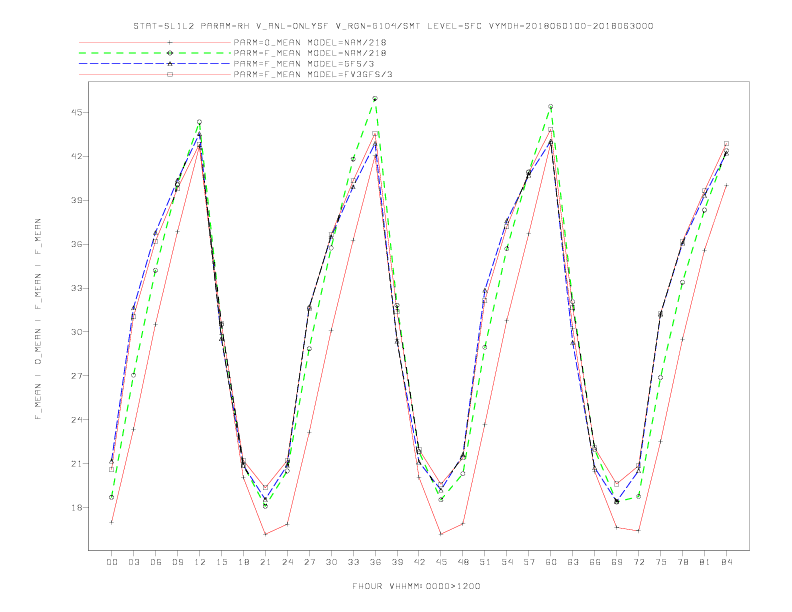Image resolution: width=792 pixels, height=612 pixels.
Task: Click y-axis tick label 24
Action: pos(78,420)
